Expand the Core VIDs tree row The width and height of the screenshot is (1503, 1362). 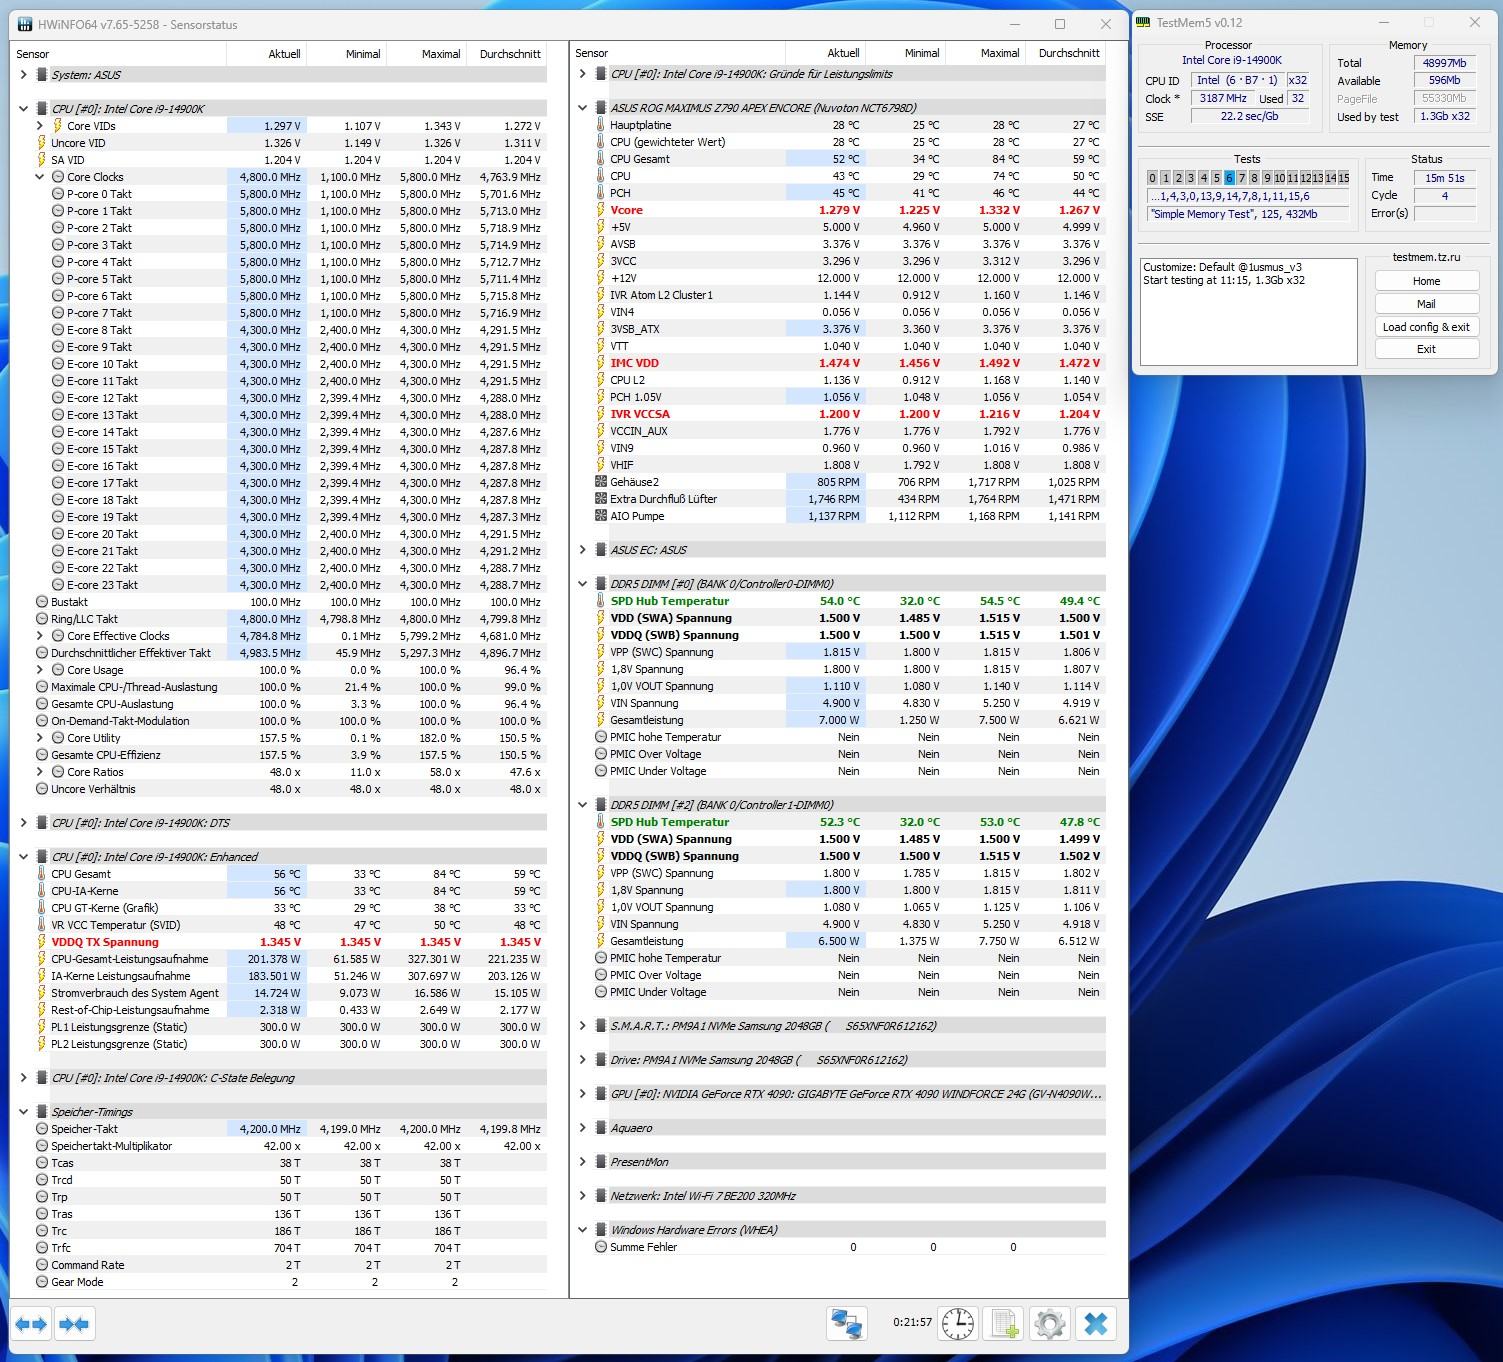pyautogui.click(x=40, y=126)
